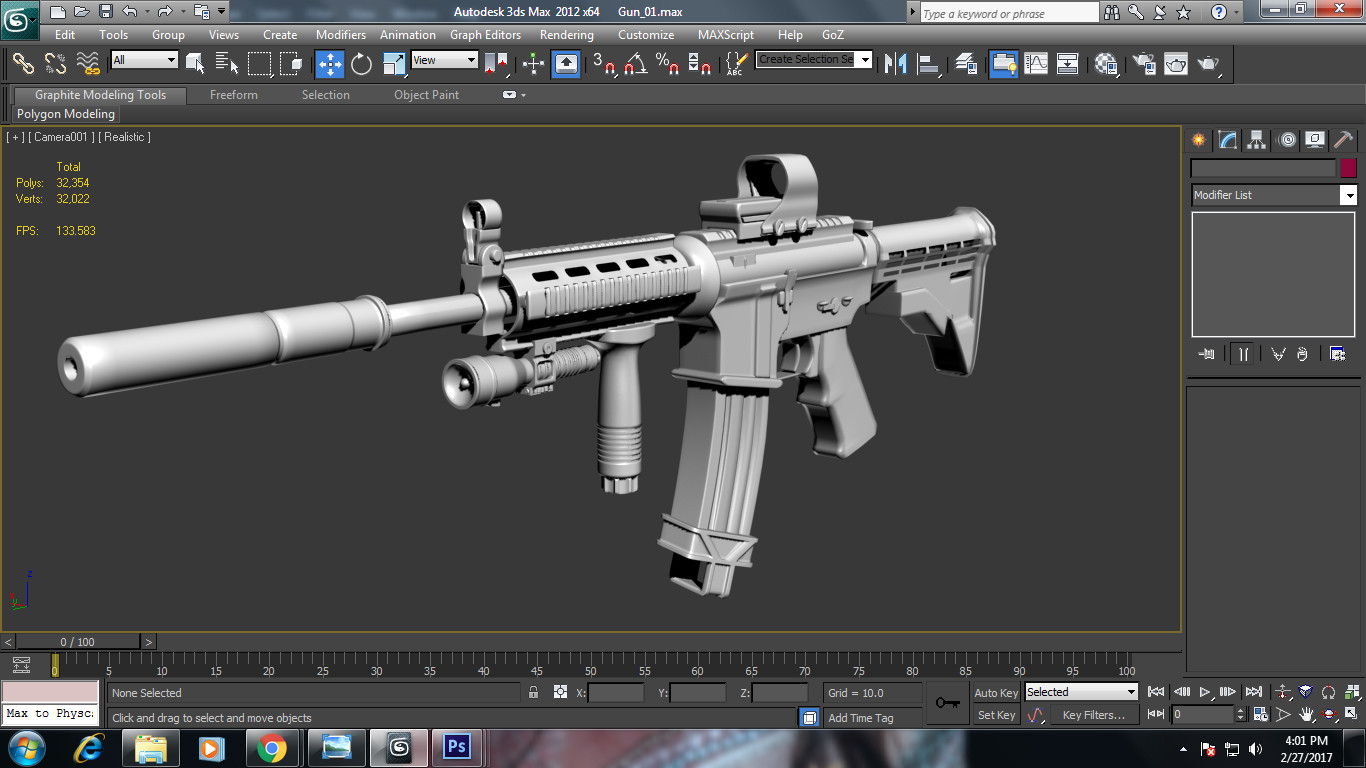Toggle Angle Snap on
Screen dimensions: 1366x768
(x=633, y=64)
